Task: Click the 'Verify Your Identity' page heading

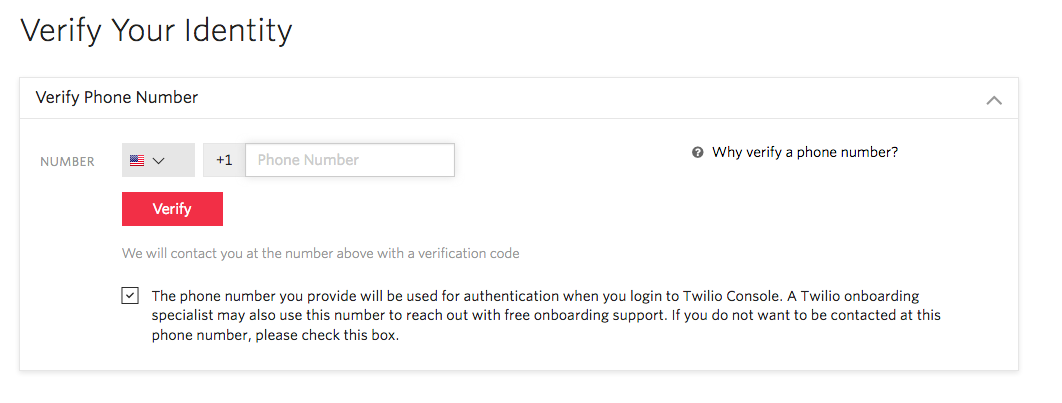Action: (156, 30)
